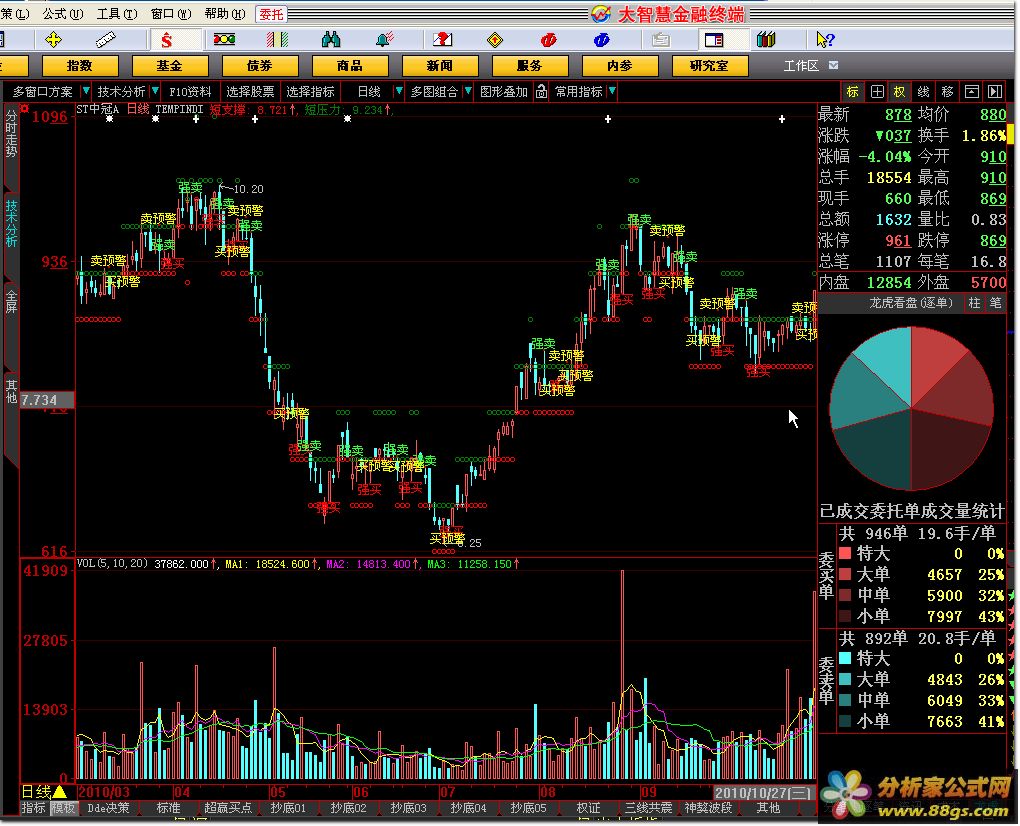Open the books library icon
The height and width of the screenshot is (826, 1020).
tap(766, 40)
